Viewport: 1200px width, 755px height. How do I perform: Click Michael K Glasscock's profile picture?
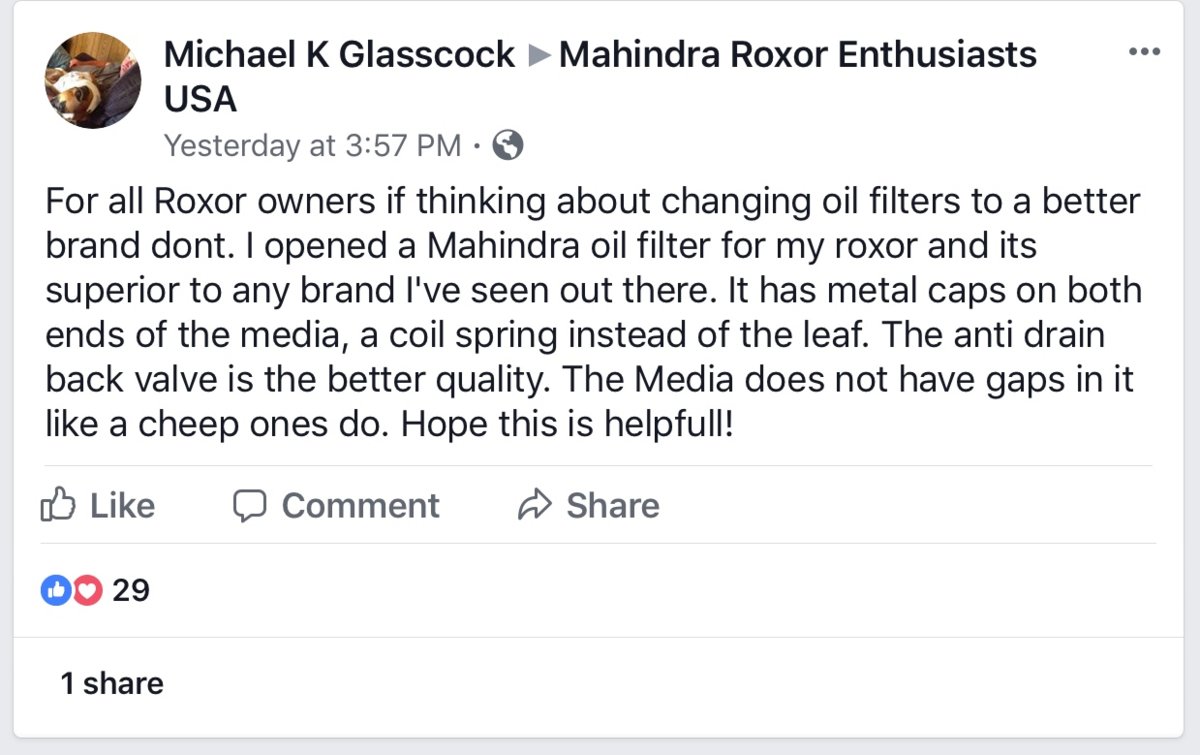93,79
